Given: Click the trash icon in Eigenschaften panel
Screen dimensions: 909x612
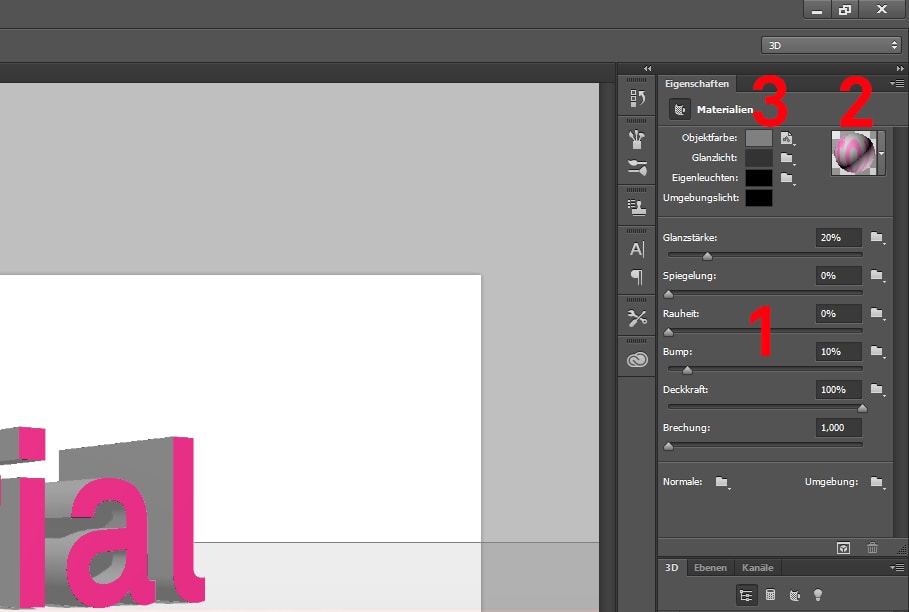Looking at the screenshot, I should [872, 547].
